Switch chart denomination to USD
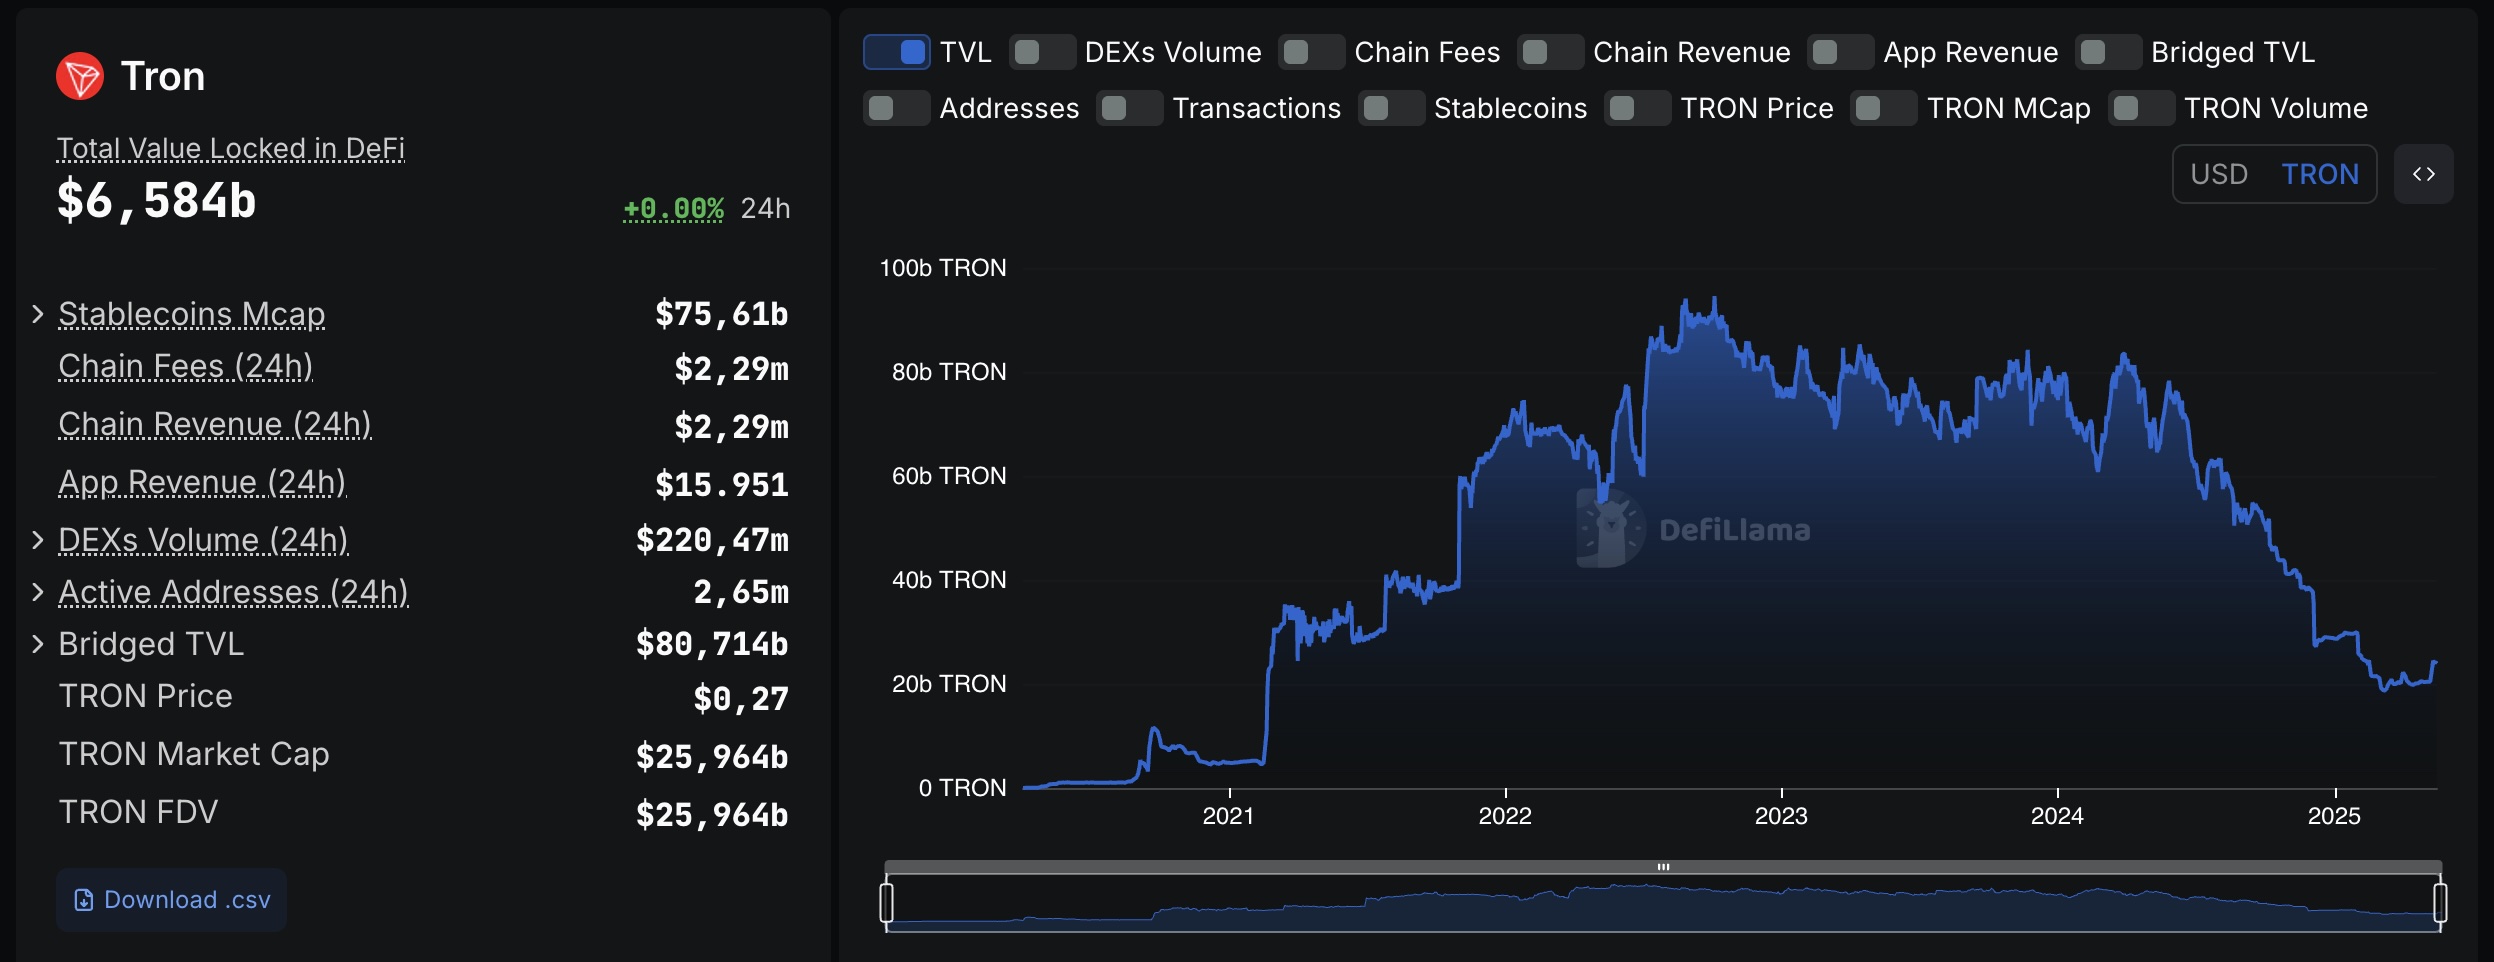This screenshot has width=2494, height=962. [2218, 174]
